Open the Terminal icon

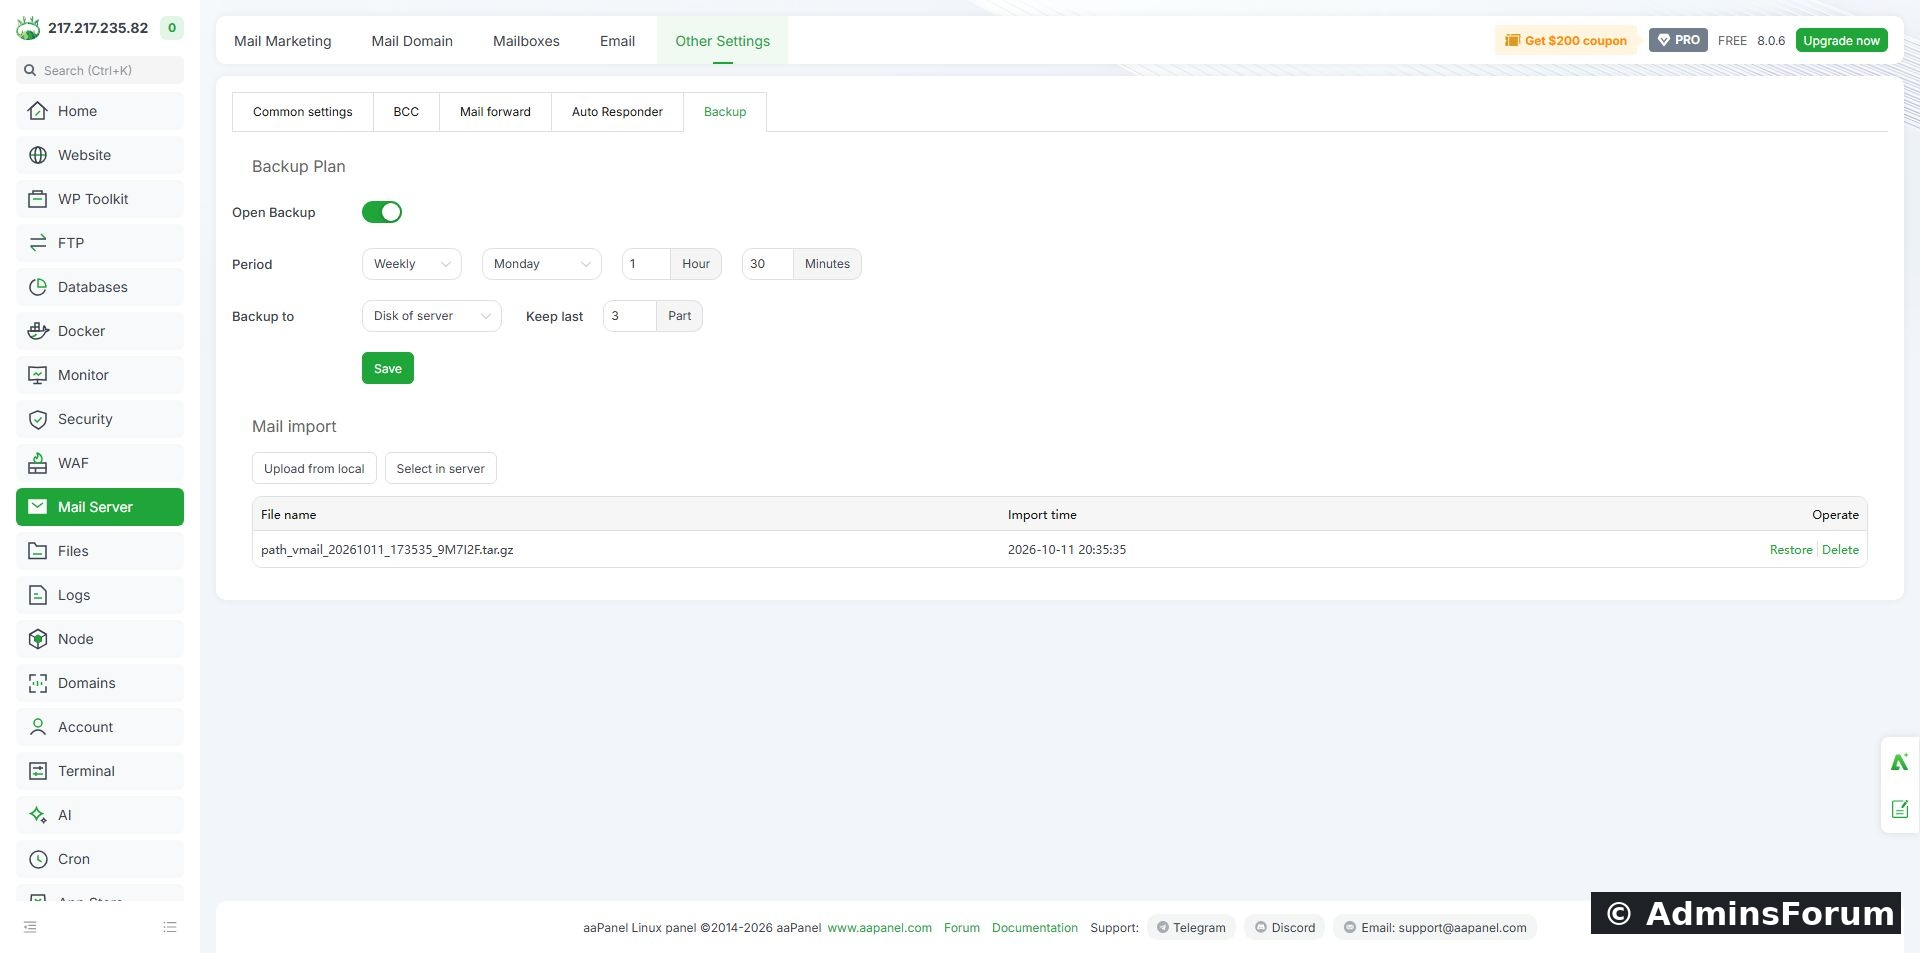pos(38,771)
